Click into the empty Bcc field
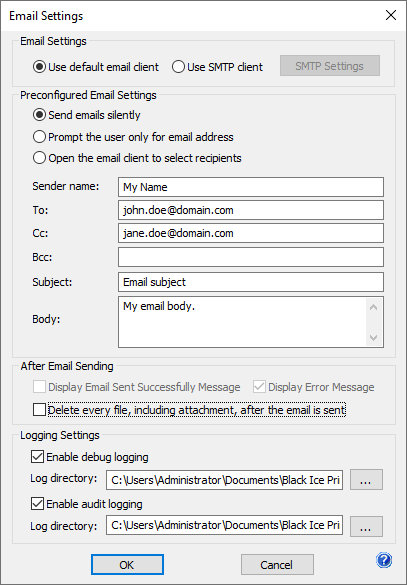The image size is (407, 585). tap(251, 257)
